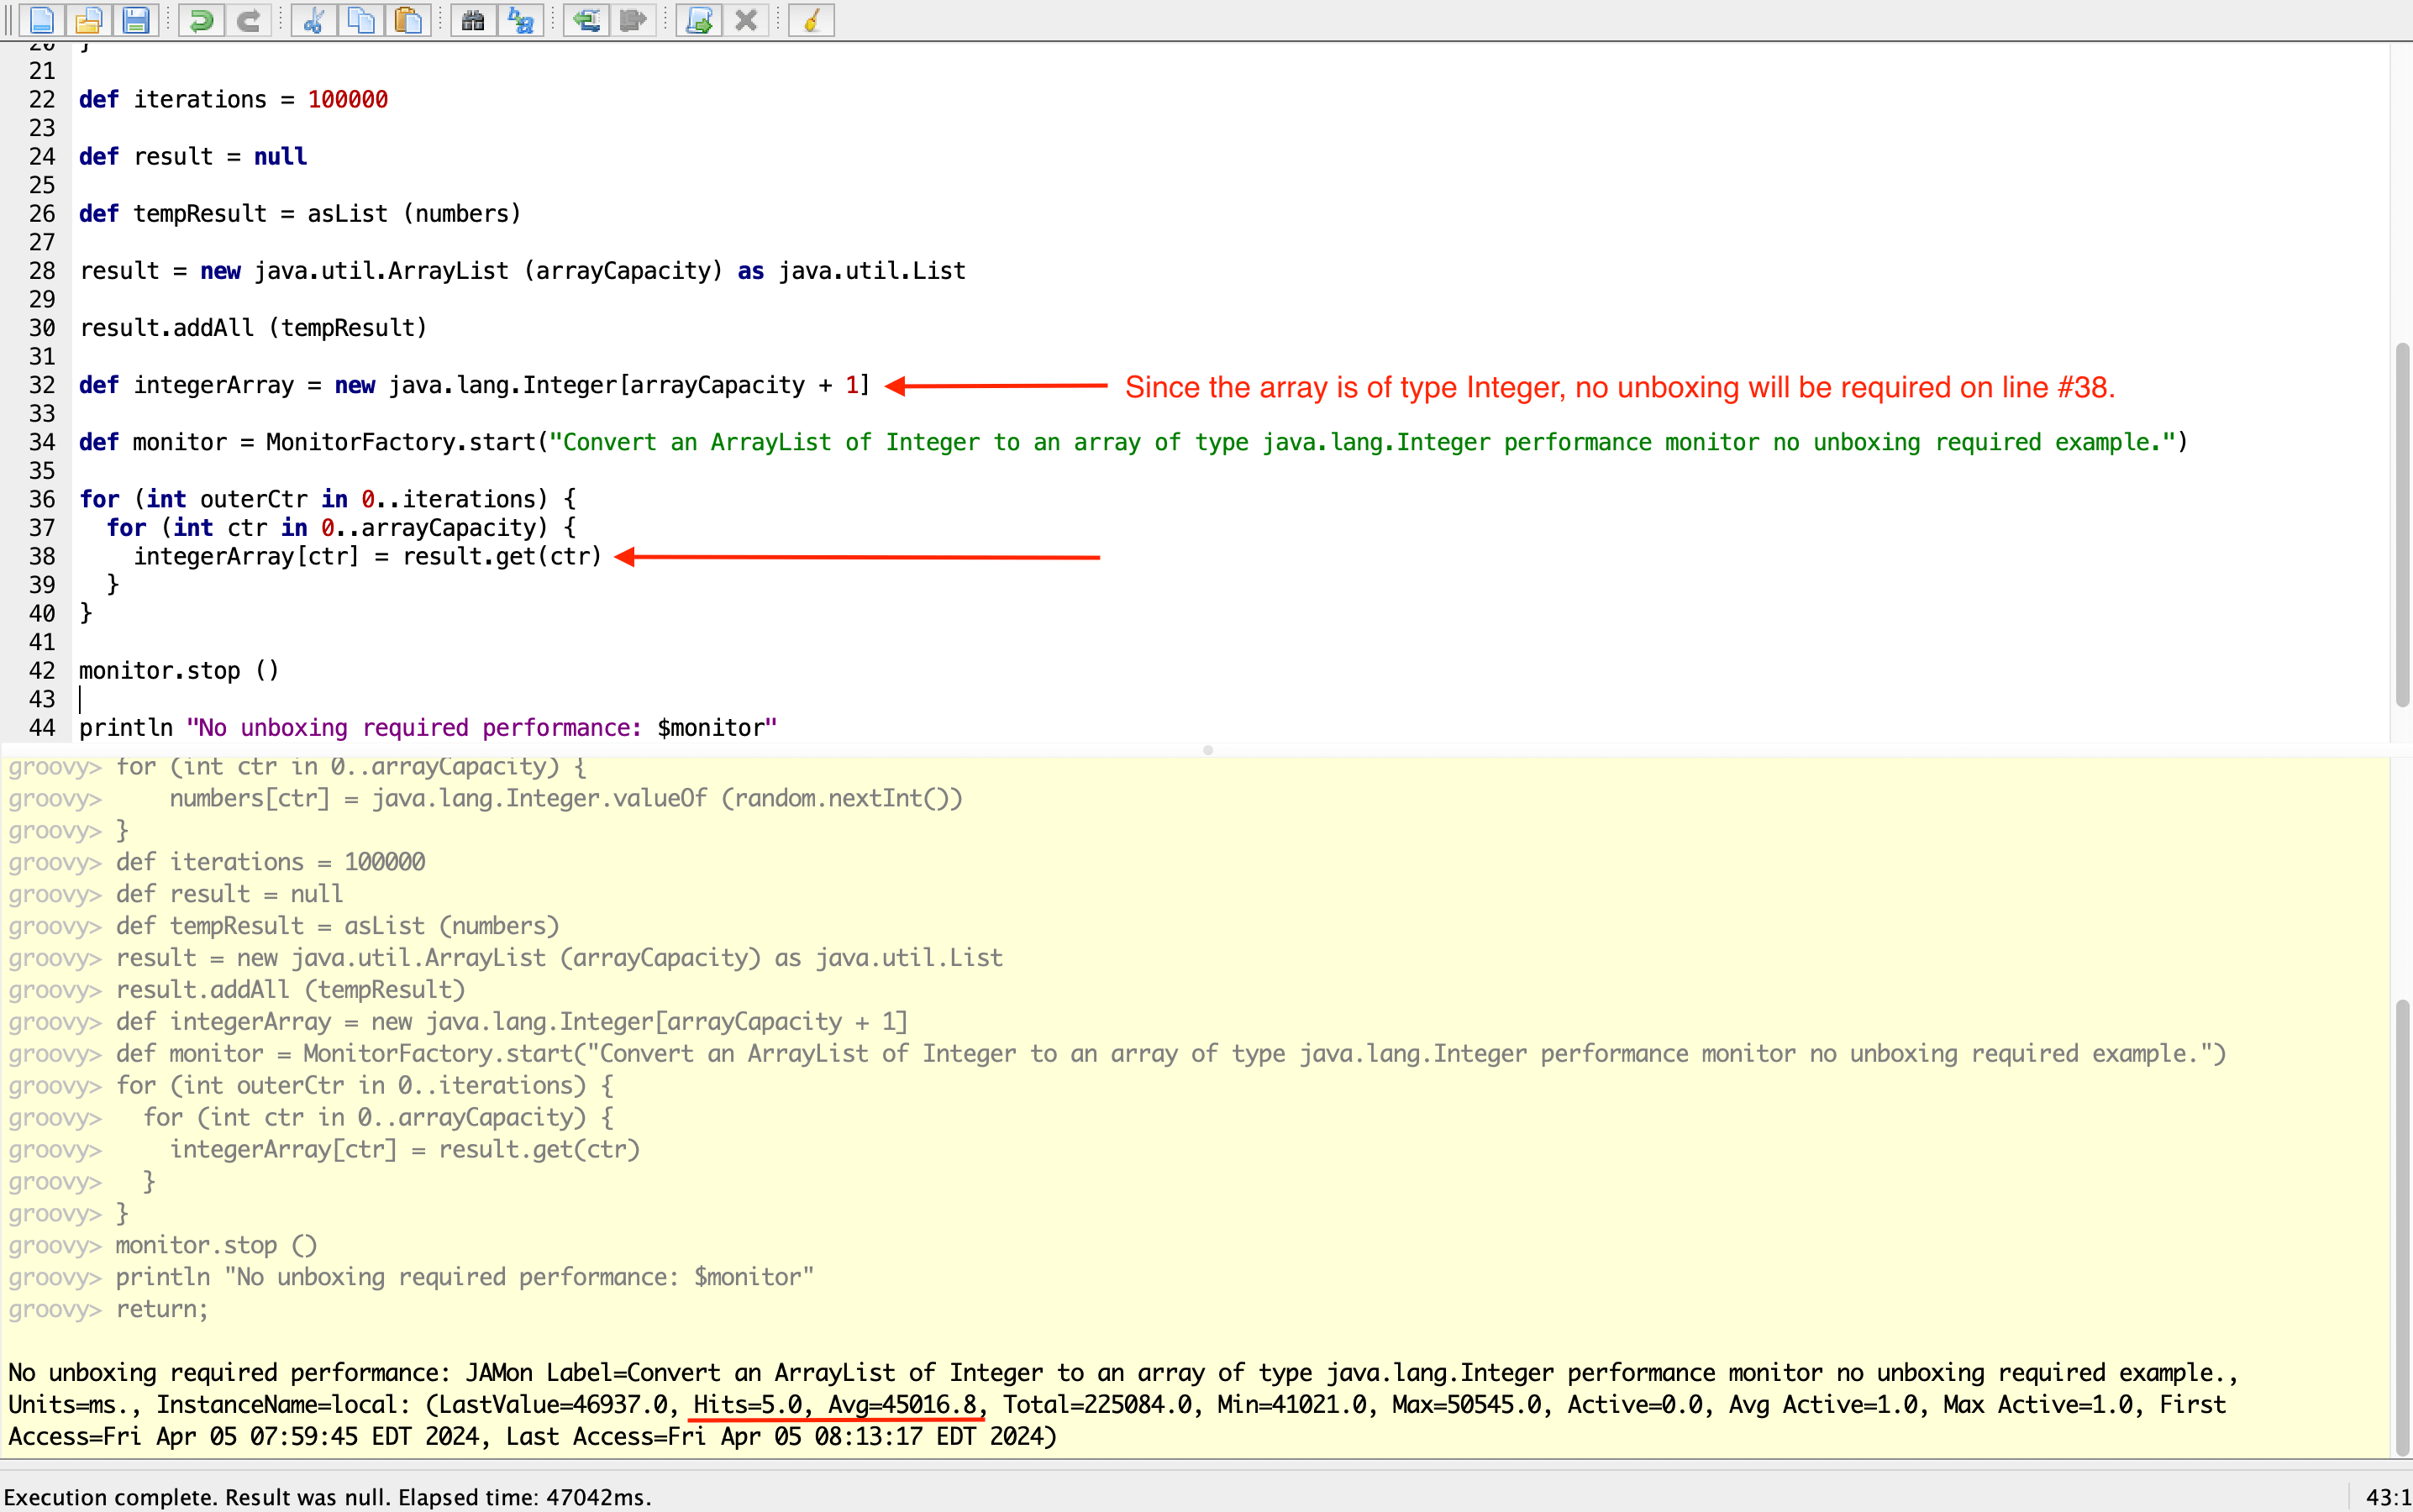This screenshot has width=2413, height=1512.
Task: Click the println statement on line 44
Action: pyautogui.click(x=428, y=727)
